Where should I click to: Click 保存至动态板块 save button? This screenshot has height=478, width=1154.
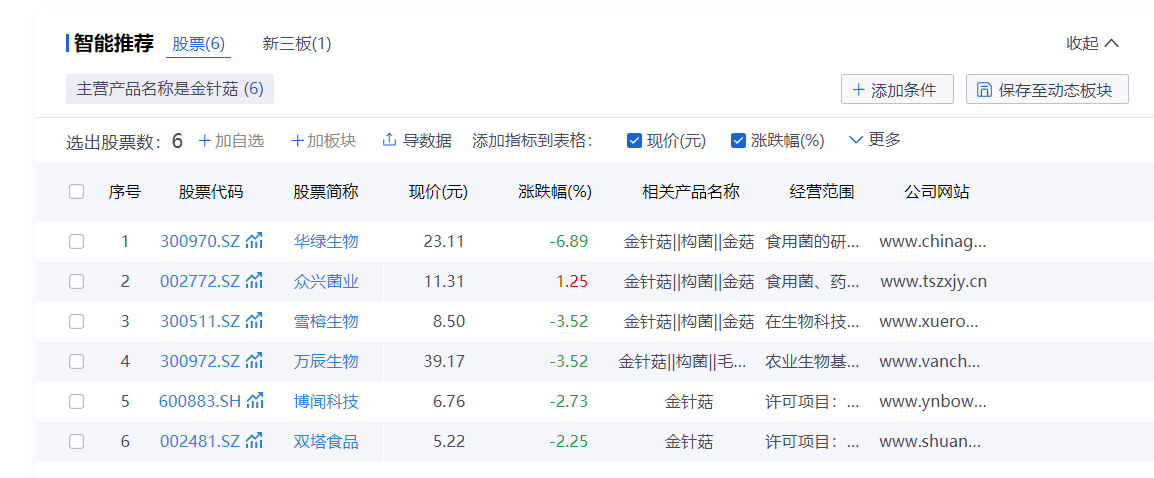tap(1046, 90)
